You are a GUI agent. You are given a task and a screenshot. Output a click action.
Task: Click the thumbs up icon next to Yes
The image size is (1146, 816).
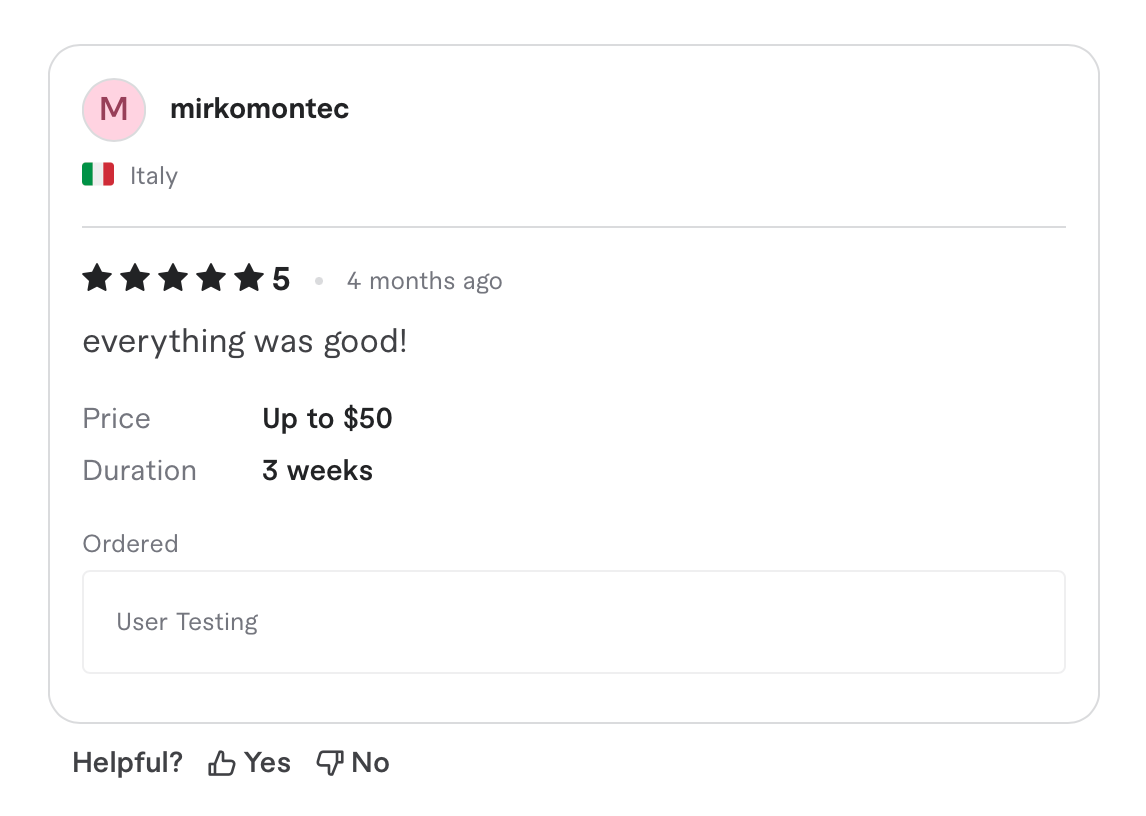221,762
